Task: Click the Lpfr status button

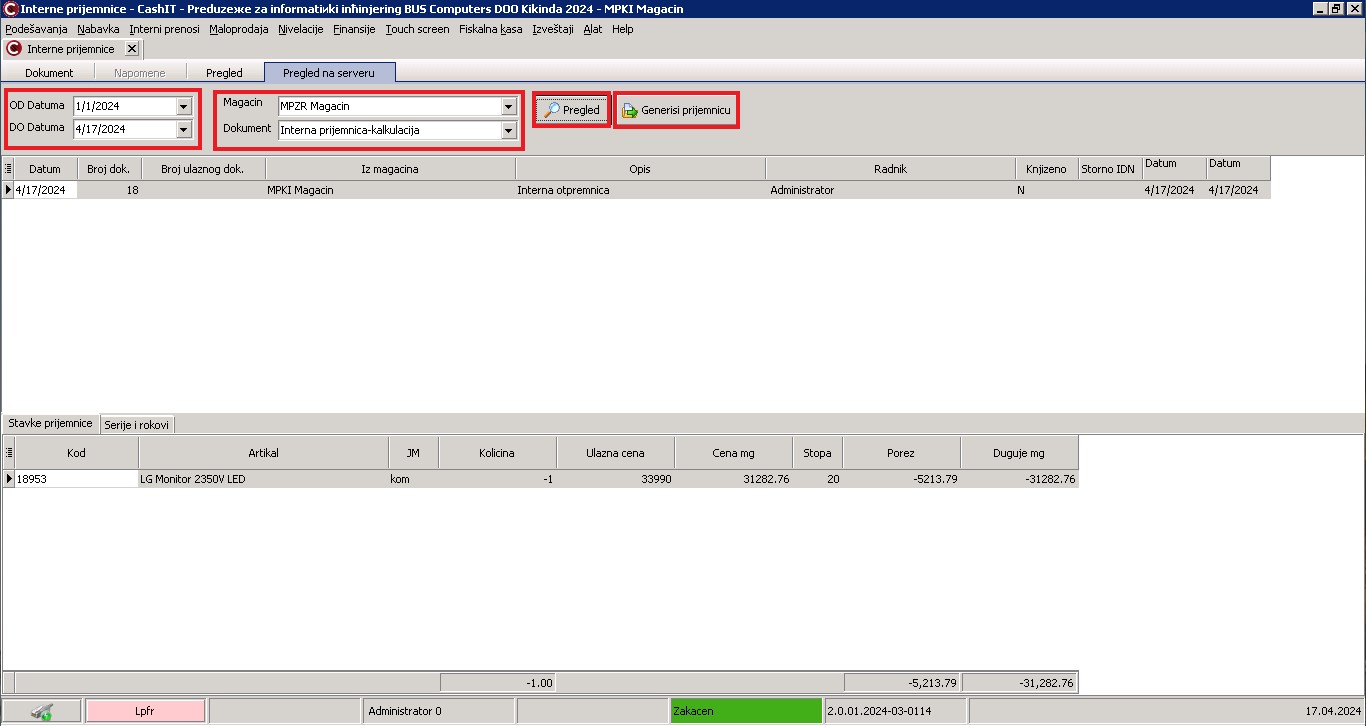Action: point(145,712)
